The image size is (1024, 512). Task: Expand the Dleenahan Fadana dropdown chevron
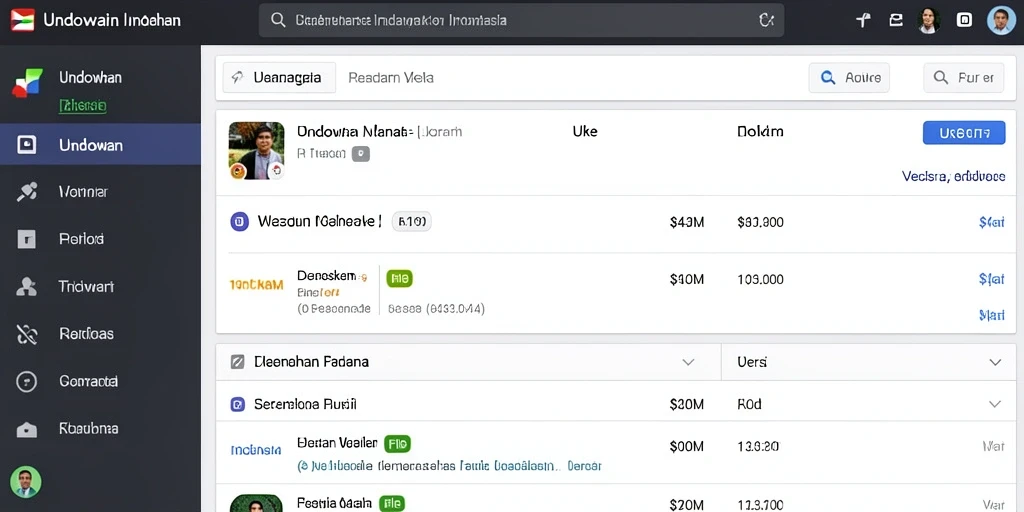click(688, 362)
